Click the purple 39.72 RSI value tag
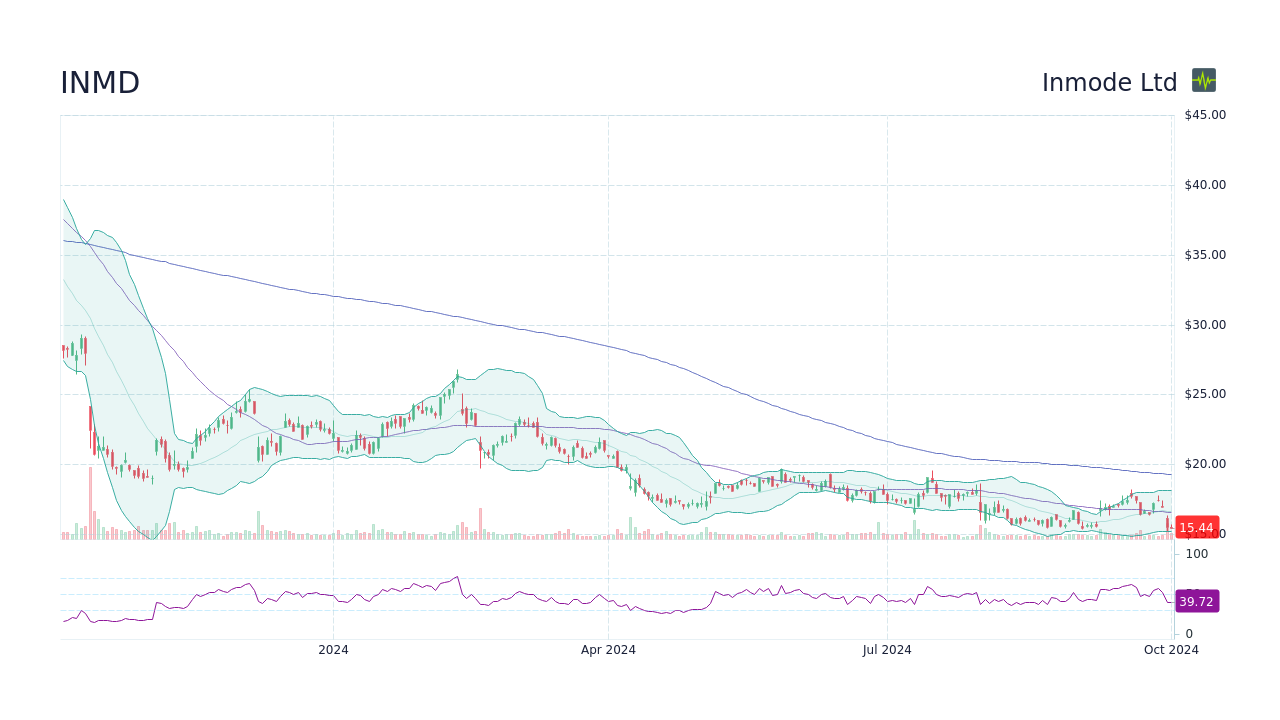 coord(1196,601)
